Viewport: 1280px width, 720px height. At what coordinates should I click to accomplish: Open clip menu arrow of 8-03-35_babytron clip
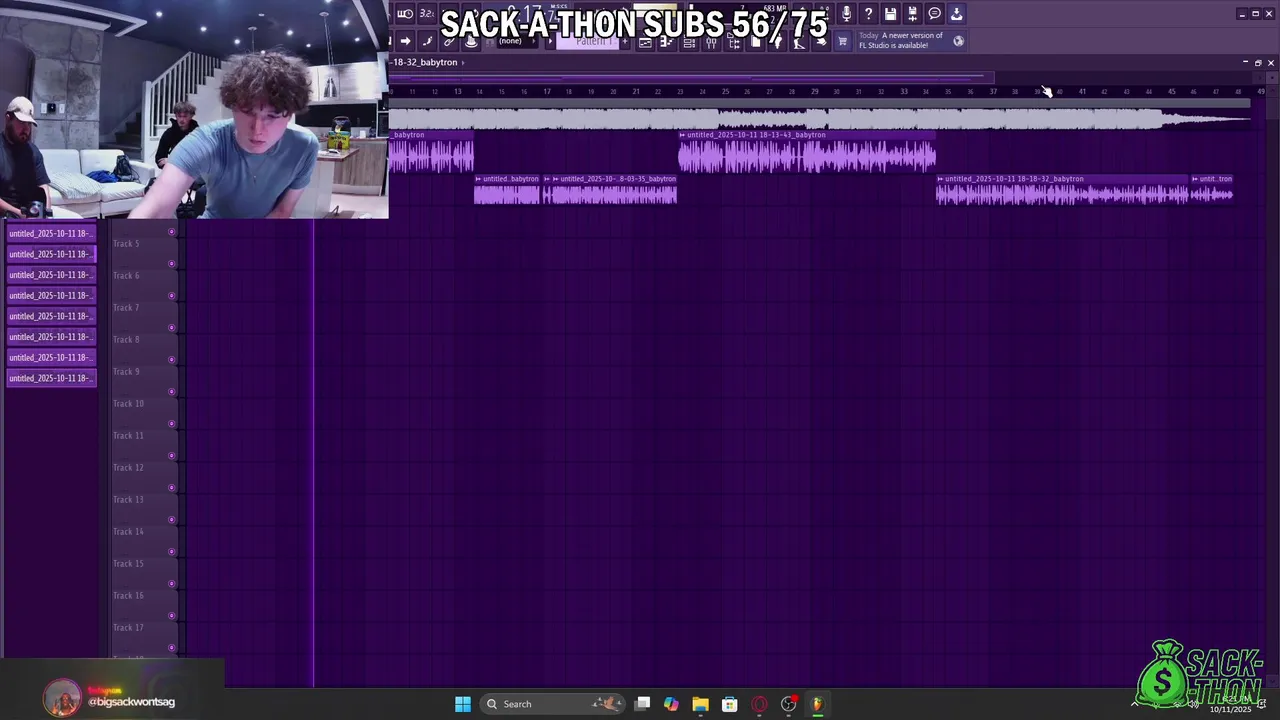[555, 179]
